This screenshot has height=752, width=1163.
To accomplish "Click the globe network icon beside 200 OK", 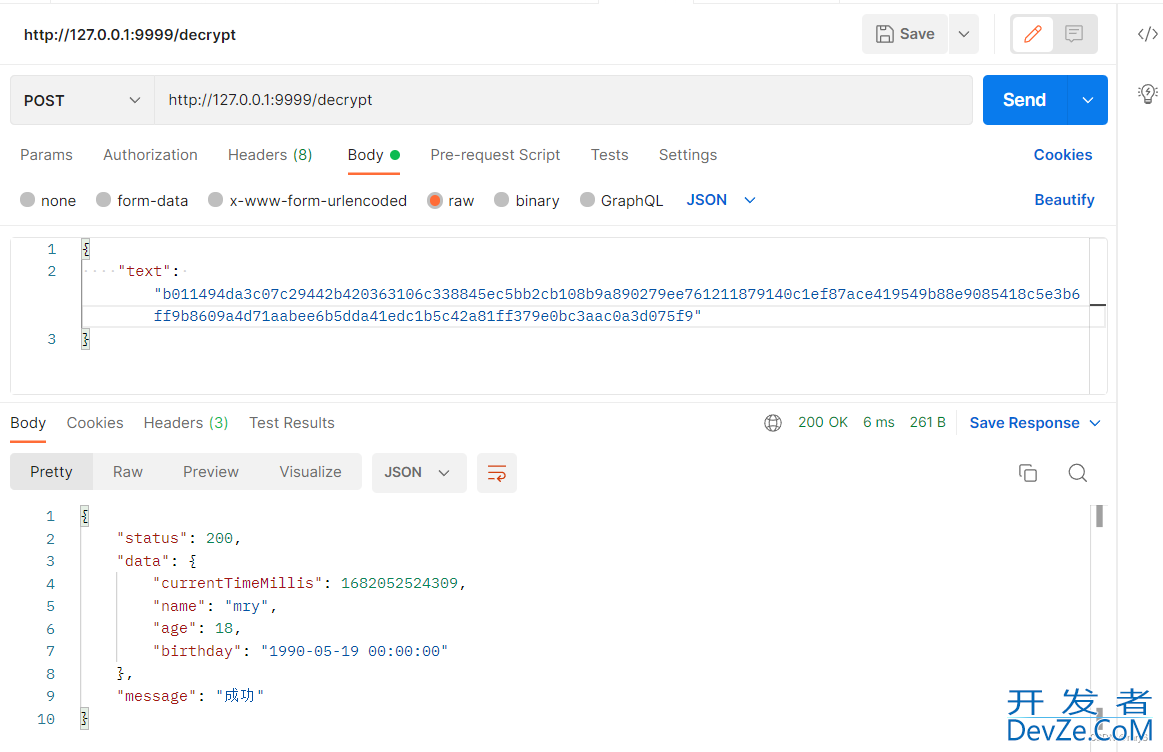I will (773, 423).
